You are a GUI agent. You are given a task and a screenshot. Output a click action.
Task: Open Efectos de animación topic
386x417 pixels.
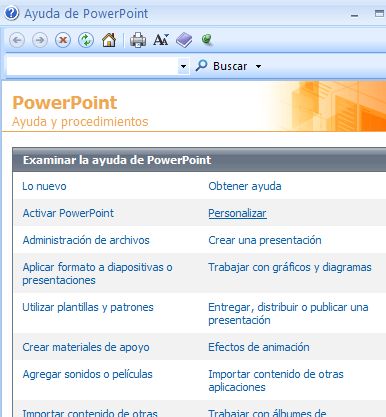point(259,347)
